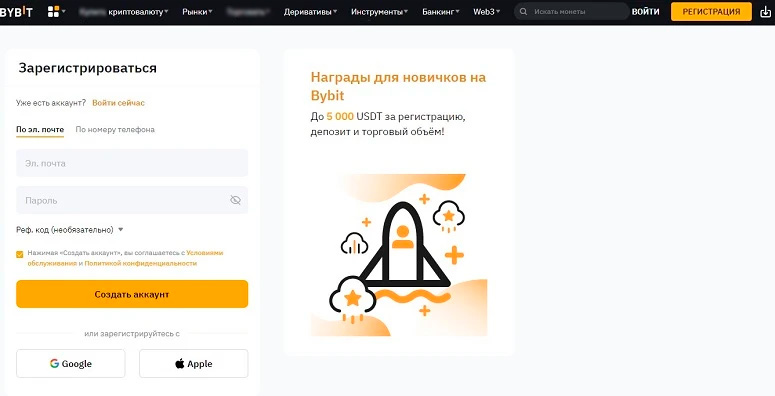The image size is (775, 396).
Task: Click the magnifier search icon
Action: [x=523, y=11]
